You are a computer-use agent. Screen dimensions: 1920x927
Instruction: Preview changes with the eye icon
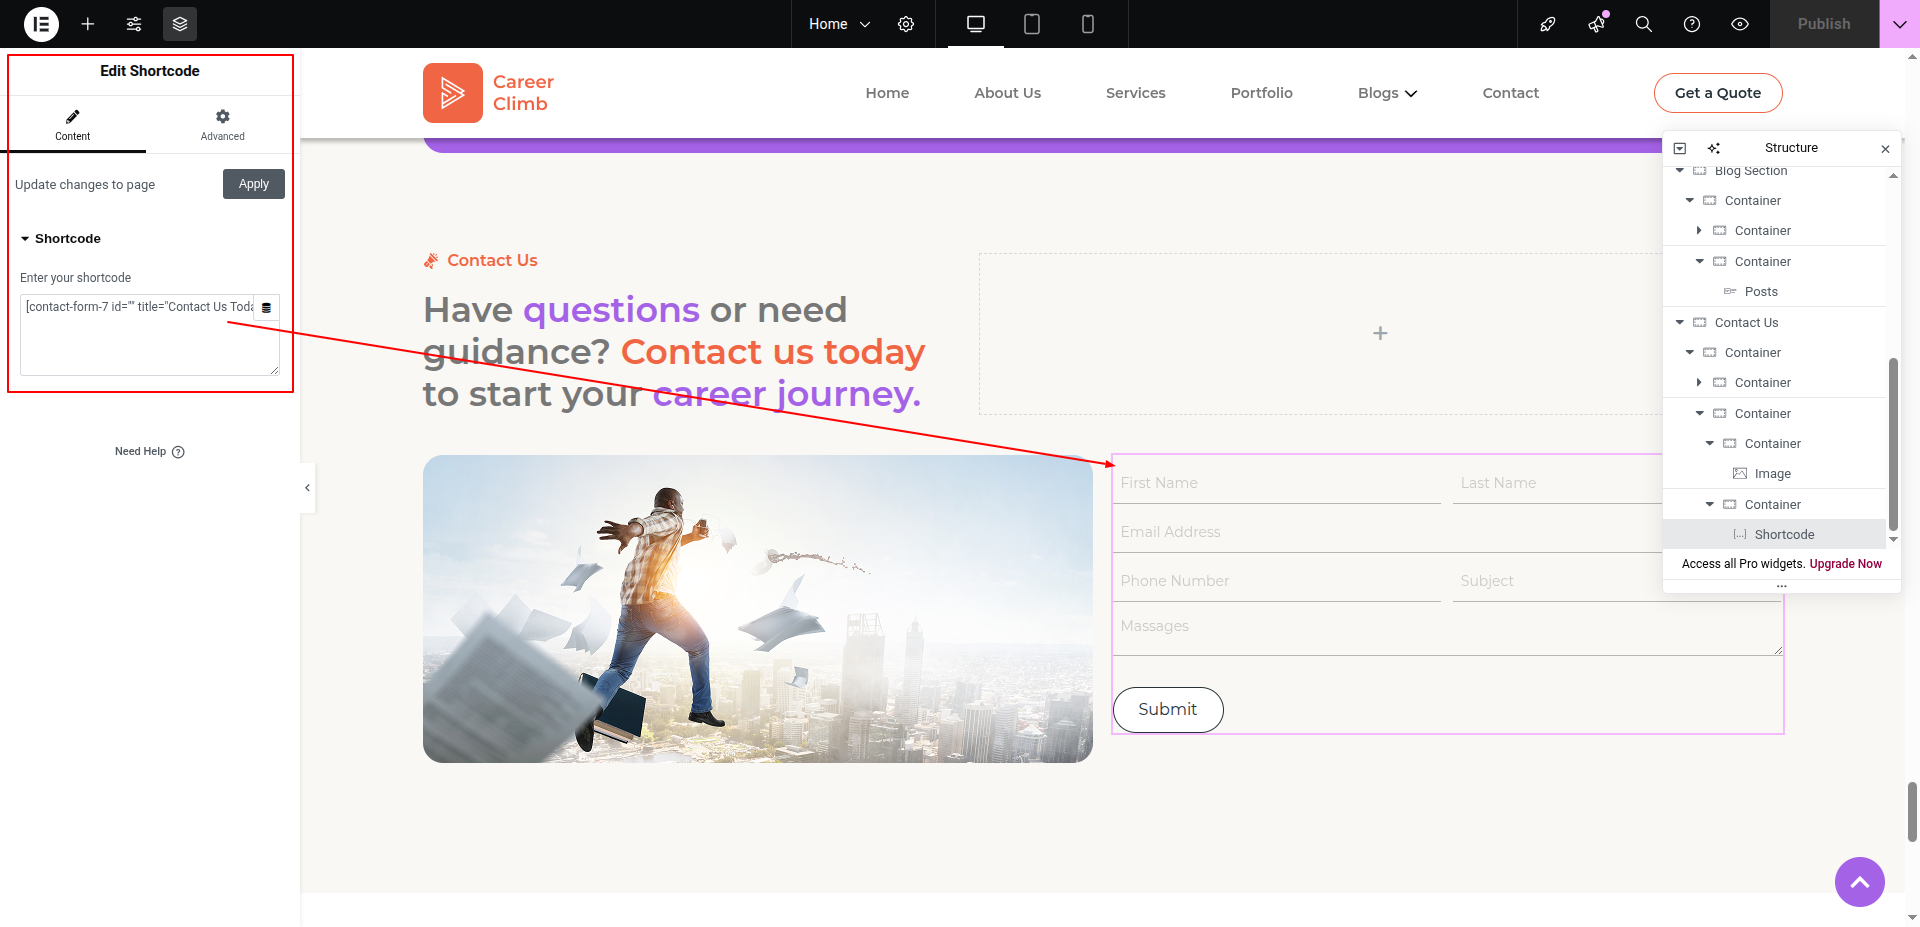pos(1740,24)
